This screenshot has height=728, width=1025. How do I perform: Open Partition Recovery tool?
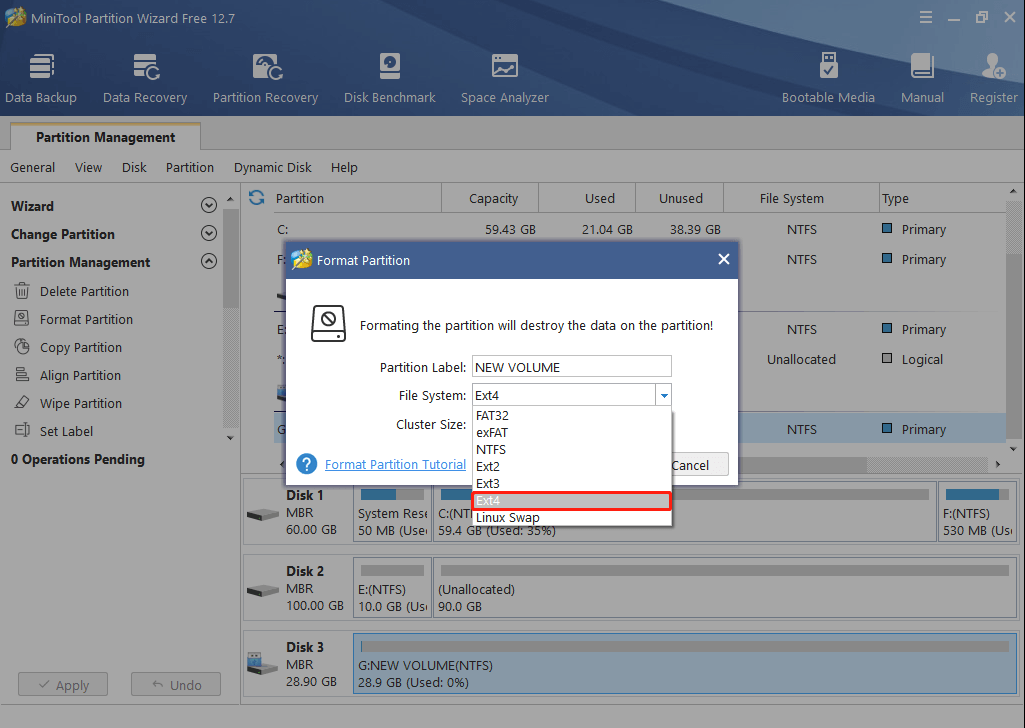pos(265,78)
